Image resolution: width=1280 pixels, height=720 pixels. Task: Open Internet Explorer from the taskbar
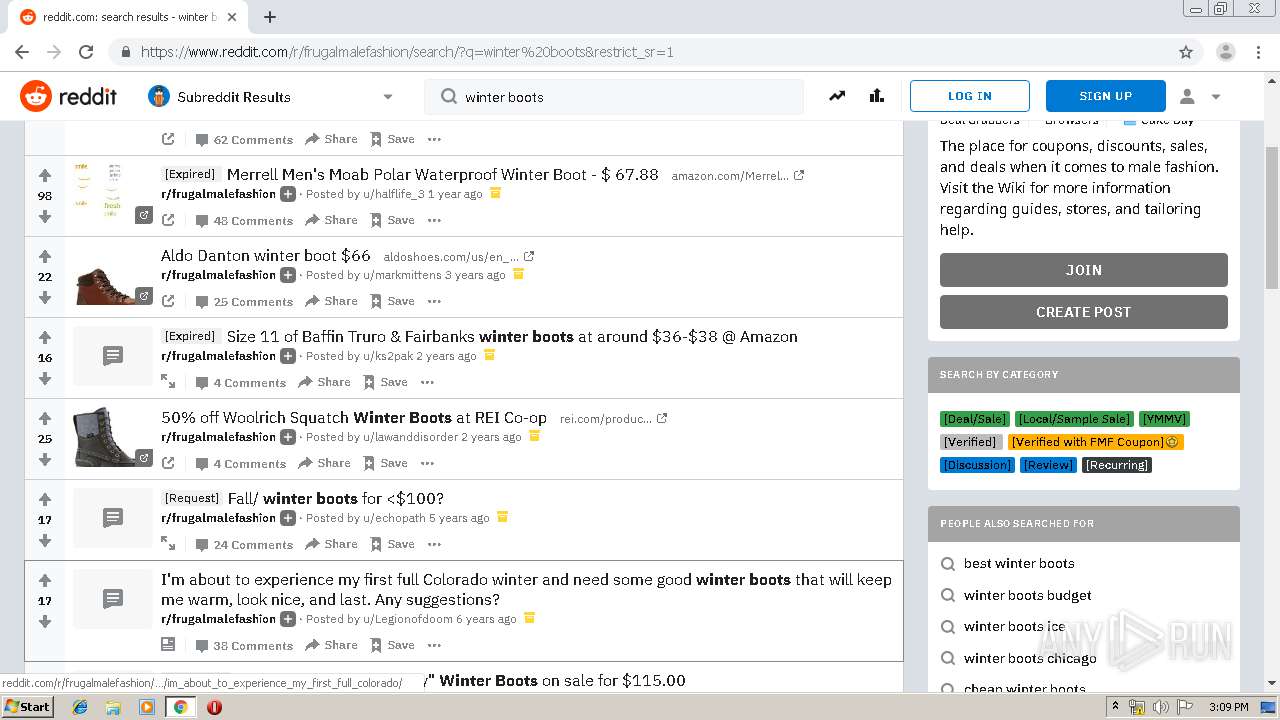[80, 707]
